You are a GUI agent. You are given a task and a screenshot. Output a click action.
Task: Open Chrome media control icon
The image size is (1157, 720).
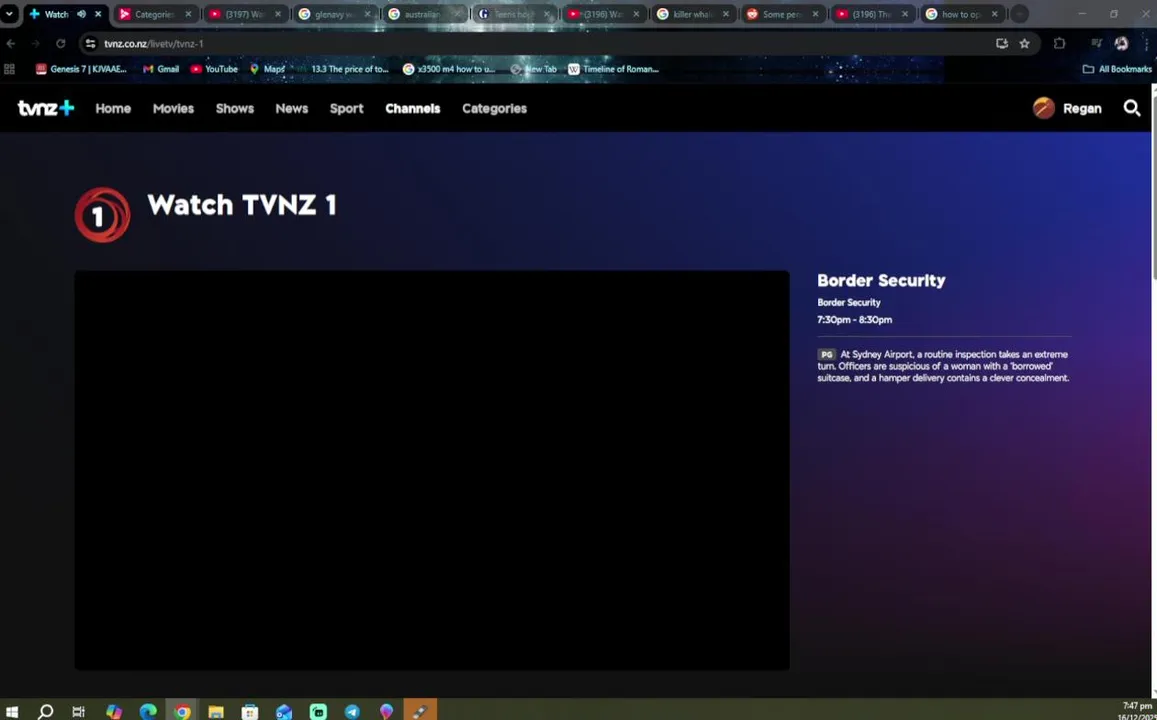pyautogui.click(x=1096, y=44)
